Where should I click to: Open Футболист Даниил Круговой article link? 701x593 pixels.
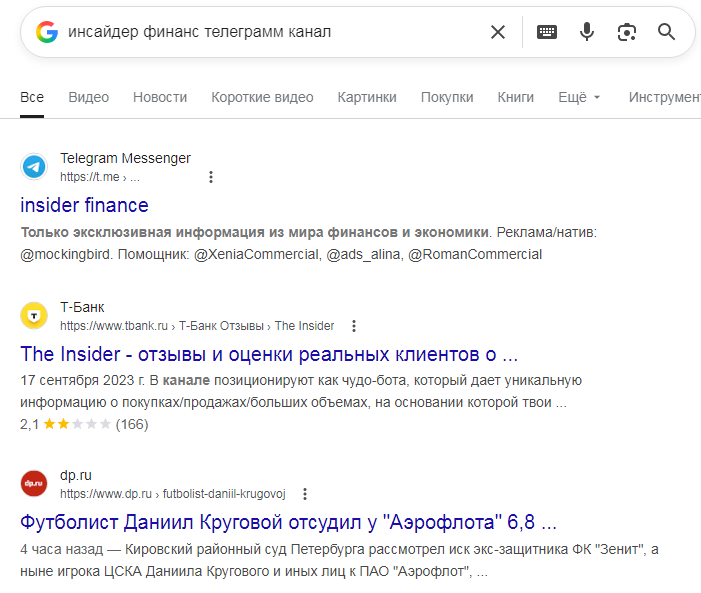(288, 522)
